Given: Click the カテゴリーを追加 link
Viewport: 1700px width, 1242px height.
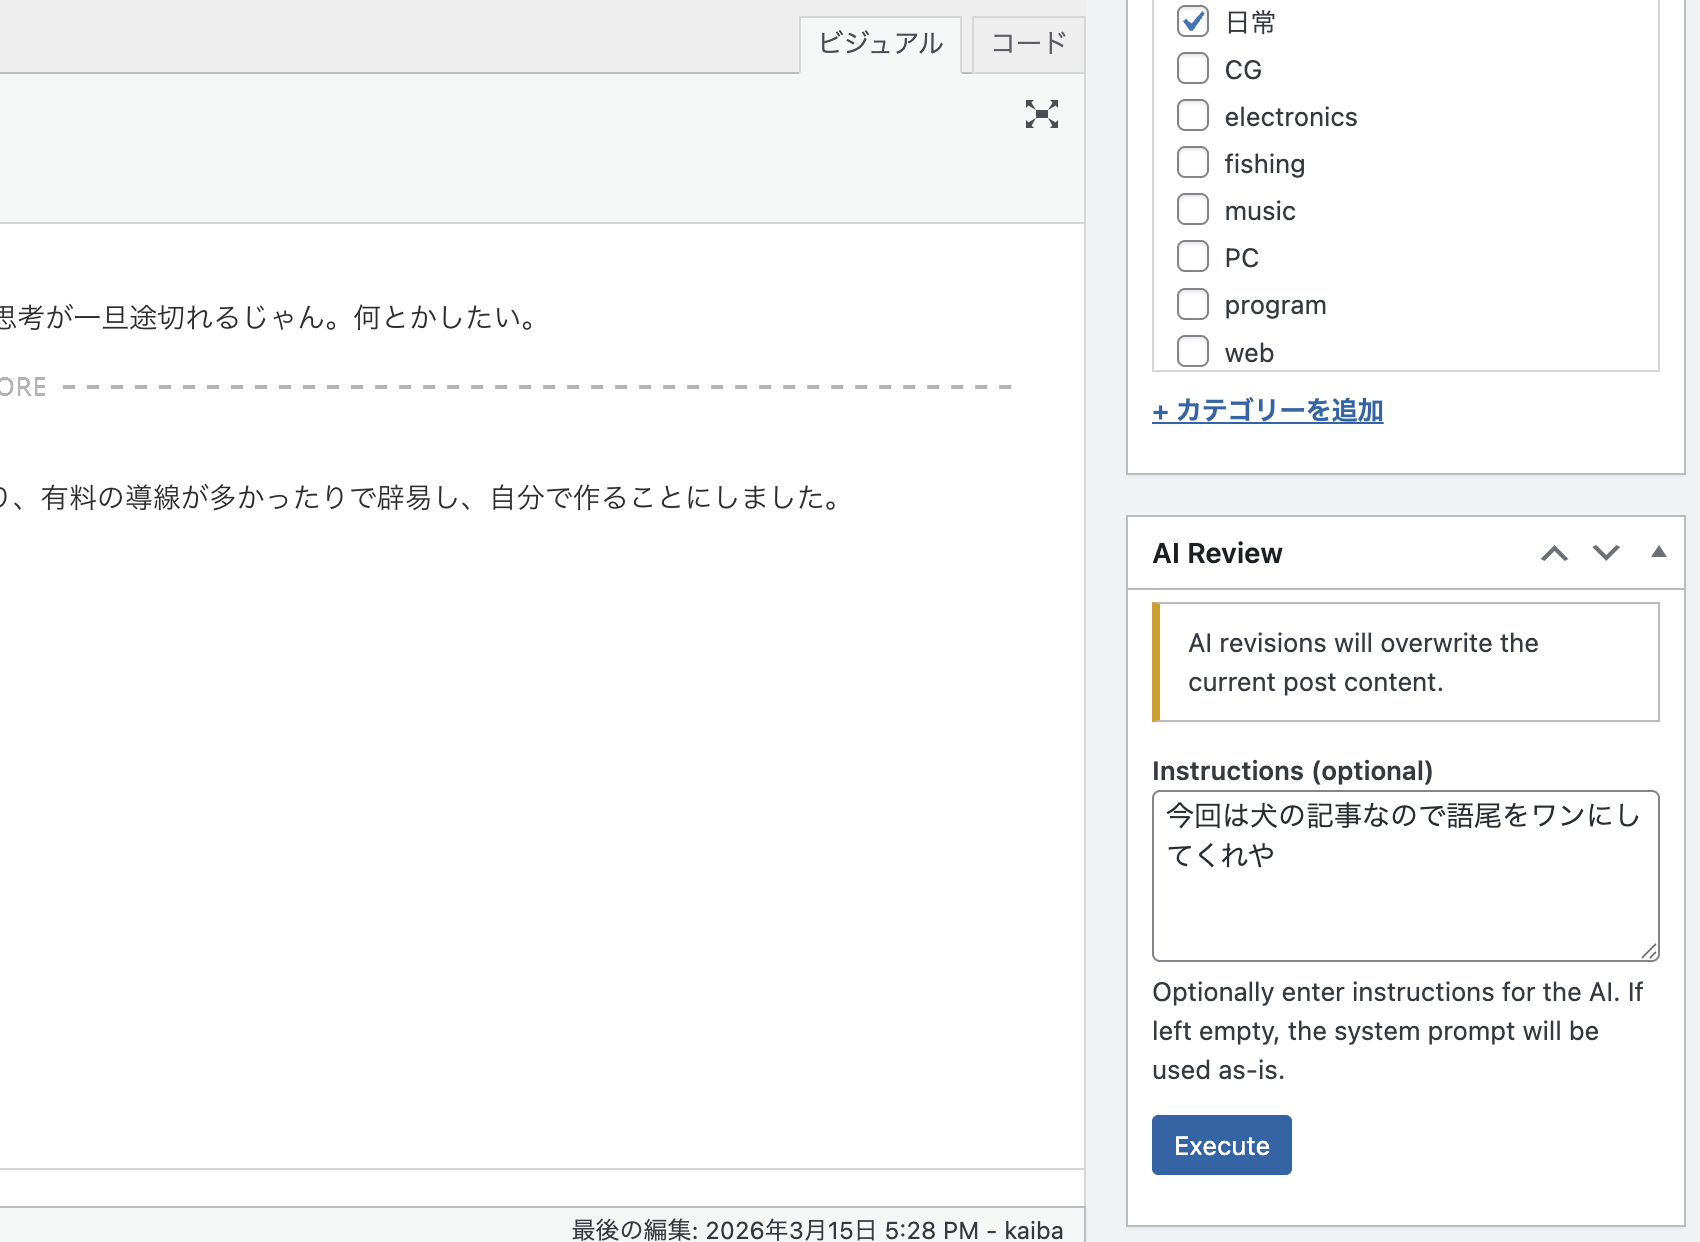Looking at the screenshot, I should click(x=1268, y=410).
